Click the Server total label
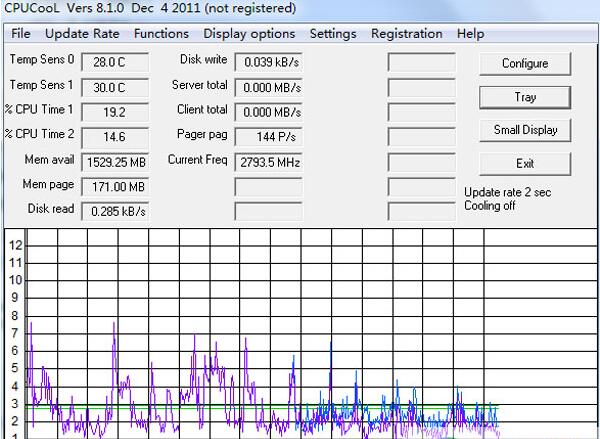Viewport: 600px width, 439px height. pyautogui.click(x=200, y=85)
